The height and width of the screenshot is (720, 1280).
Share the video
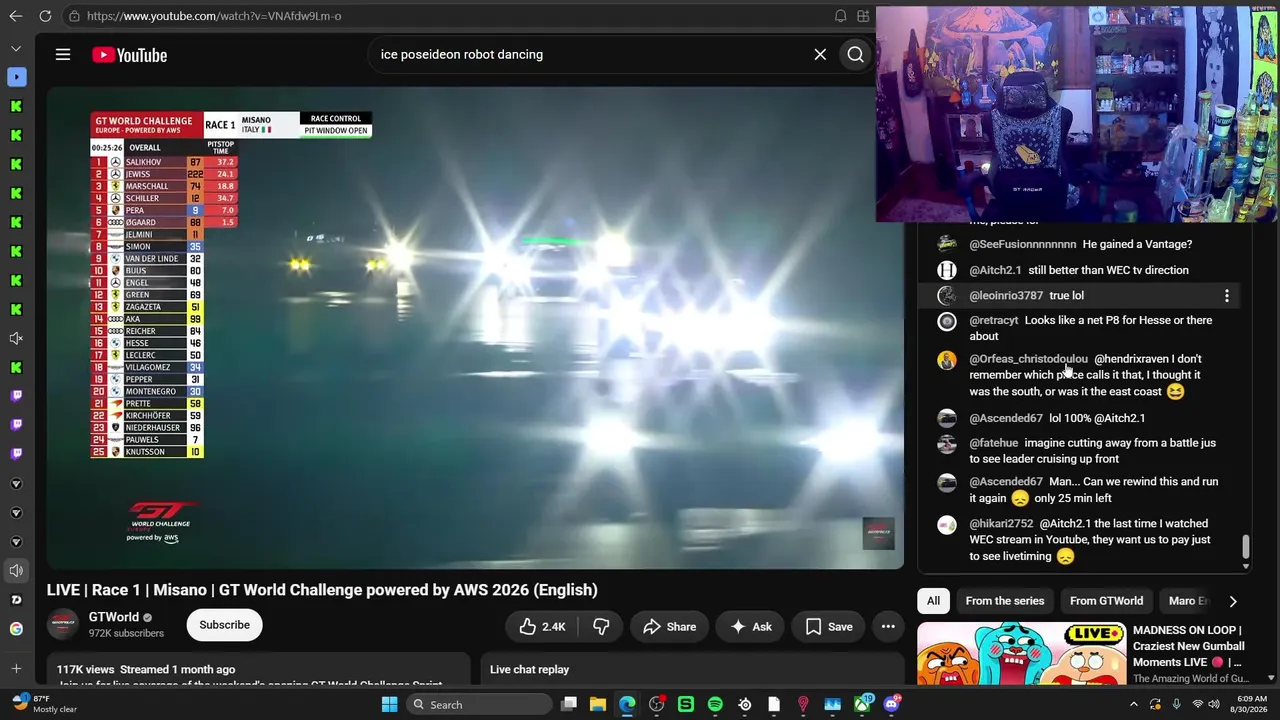[669, 626]
